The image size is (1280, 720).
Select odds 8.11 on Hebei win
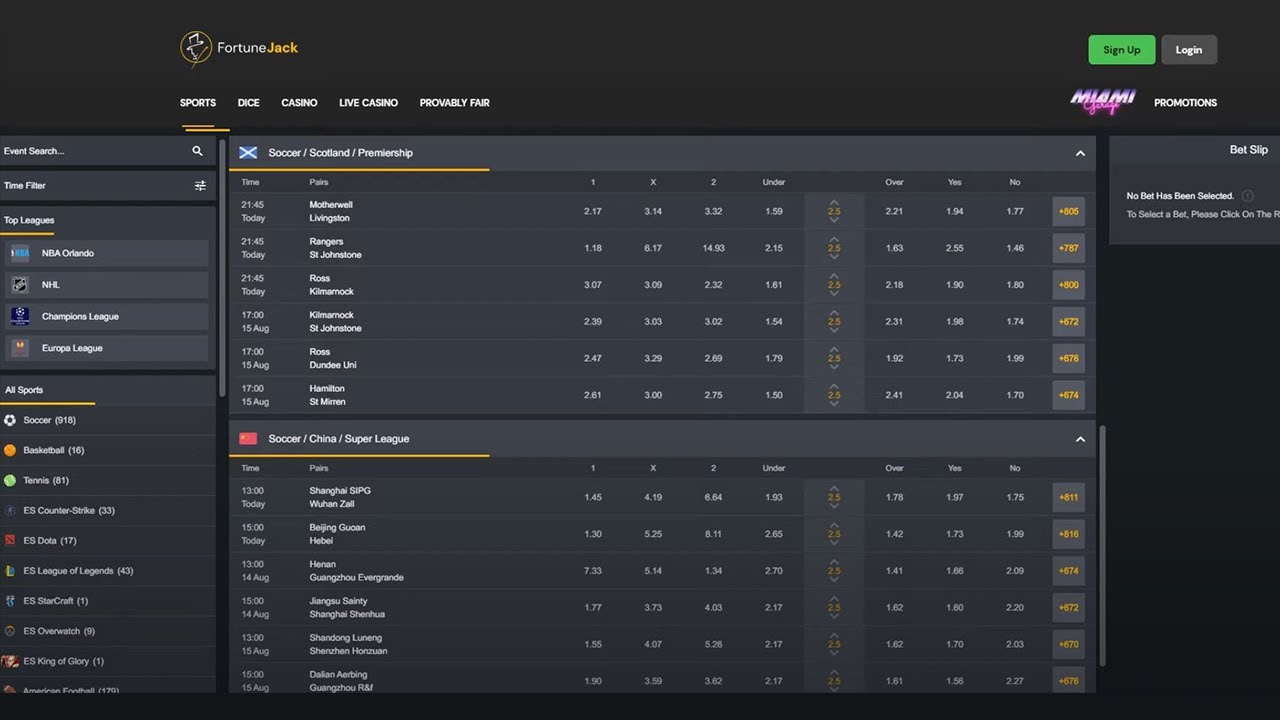pos(713,534)
